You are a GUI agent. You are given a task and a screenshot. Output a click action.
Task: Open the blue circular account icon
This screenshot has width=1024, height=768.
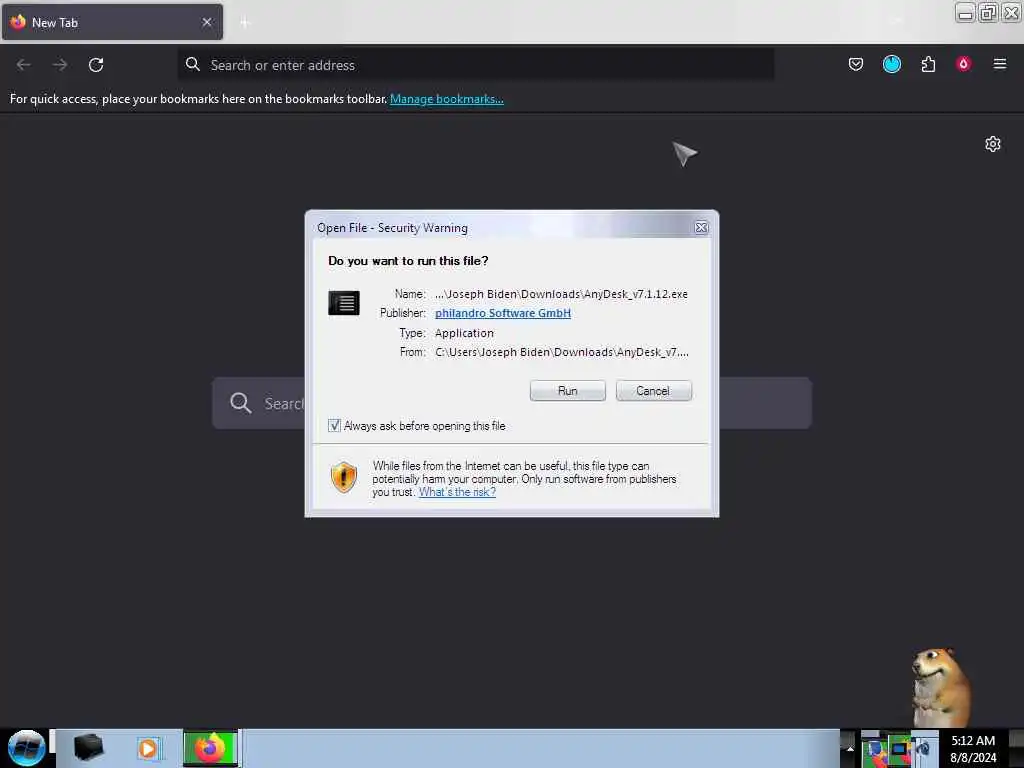tap(891, 64)
